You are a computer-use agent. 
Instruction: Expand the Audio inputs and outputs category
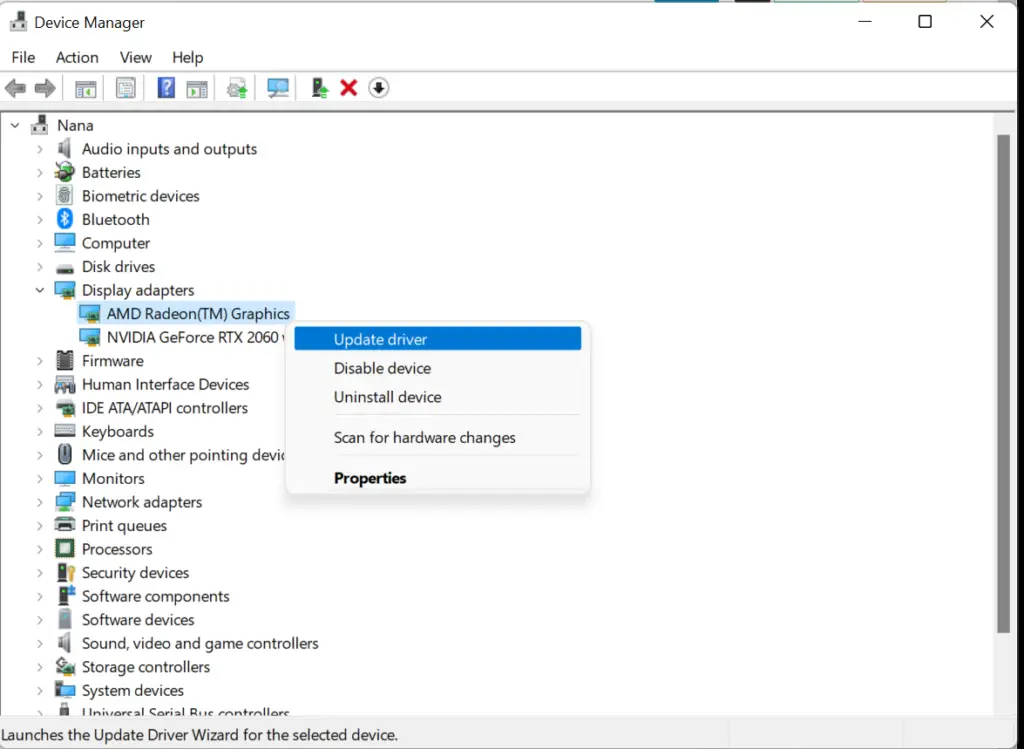40,149
